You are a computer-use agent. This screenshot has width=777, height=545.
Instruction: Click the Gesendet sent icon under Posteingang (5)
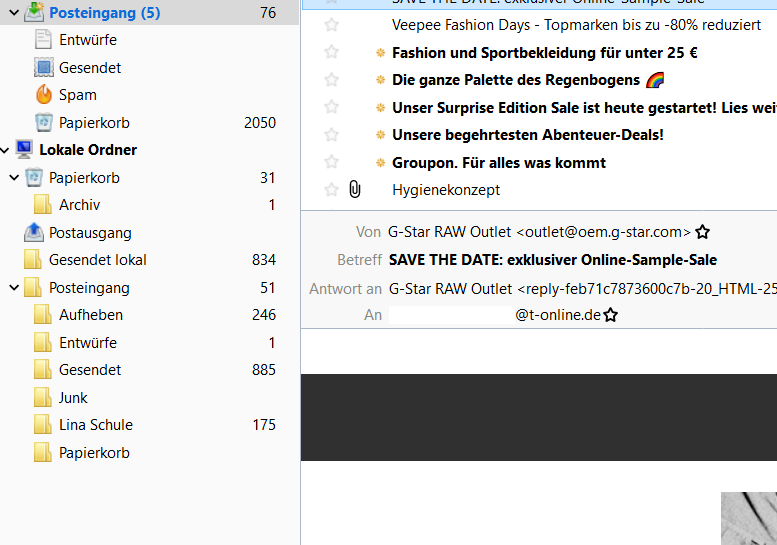pos(43,68)
